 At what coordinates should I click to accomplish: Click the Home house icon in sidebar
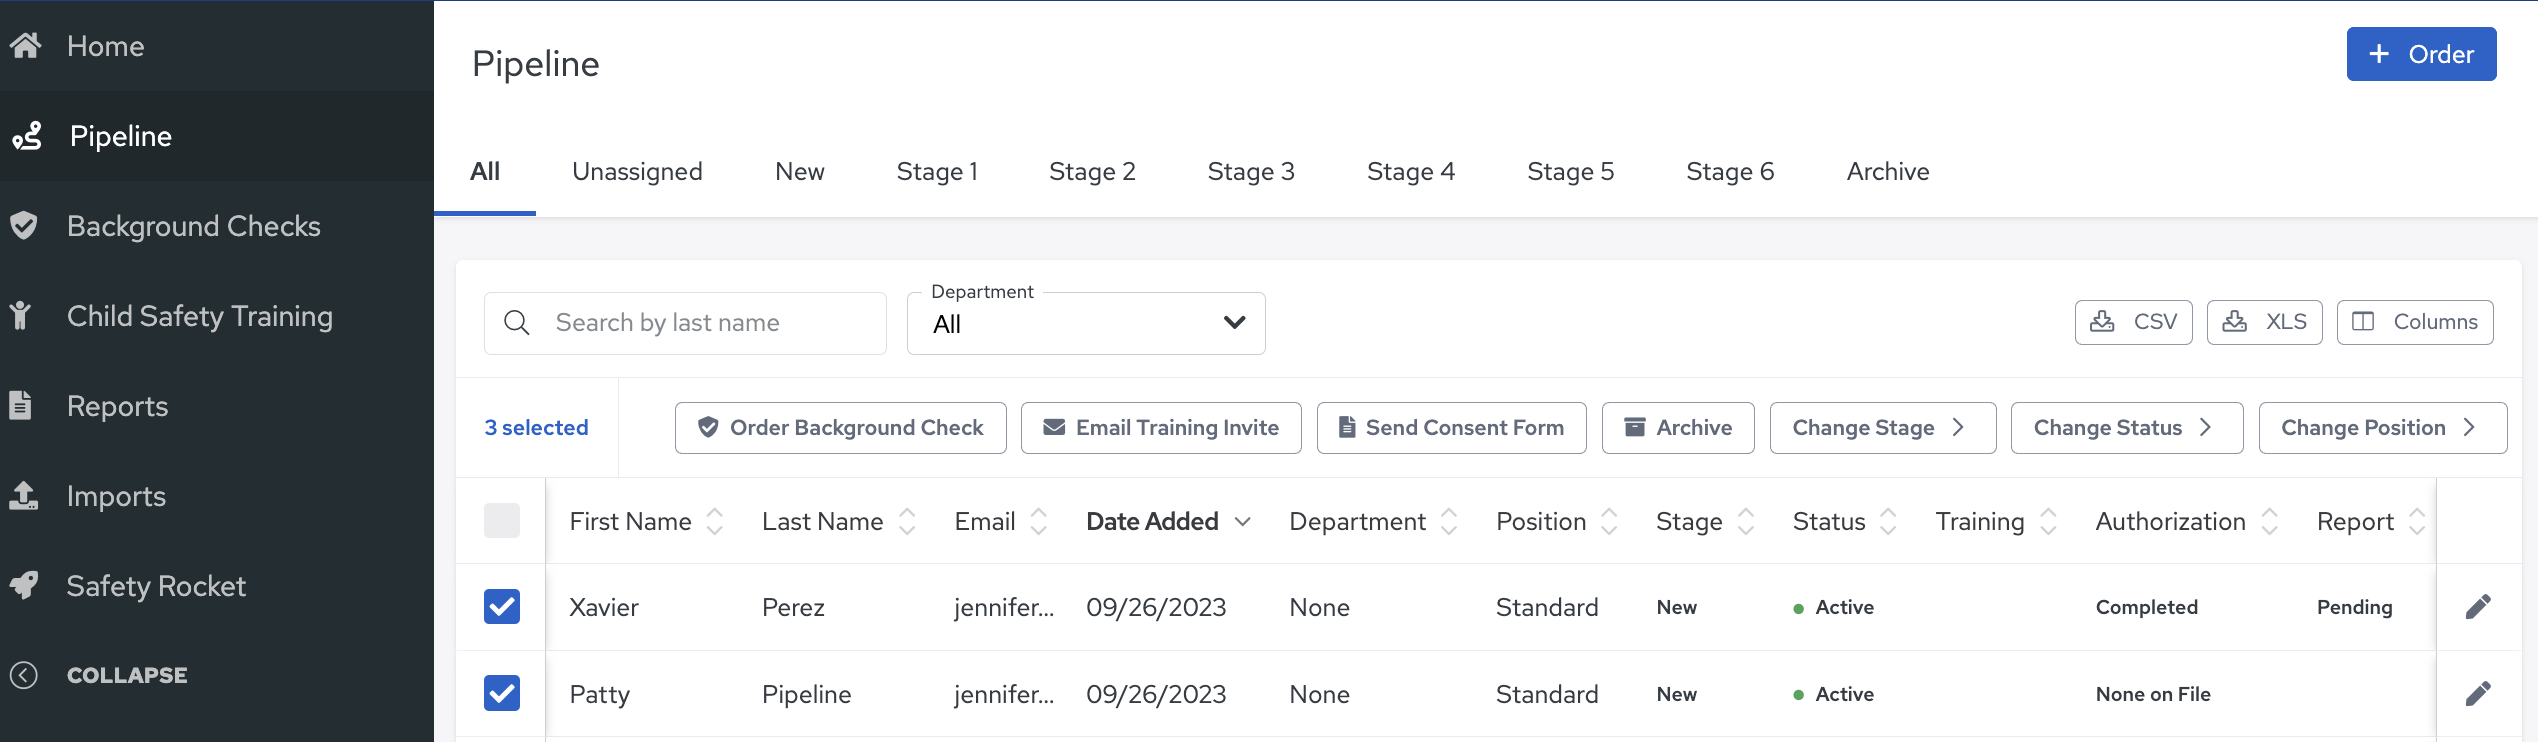25,45
